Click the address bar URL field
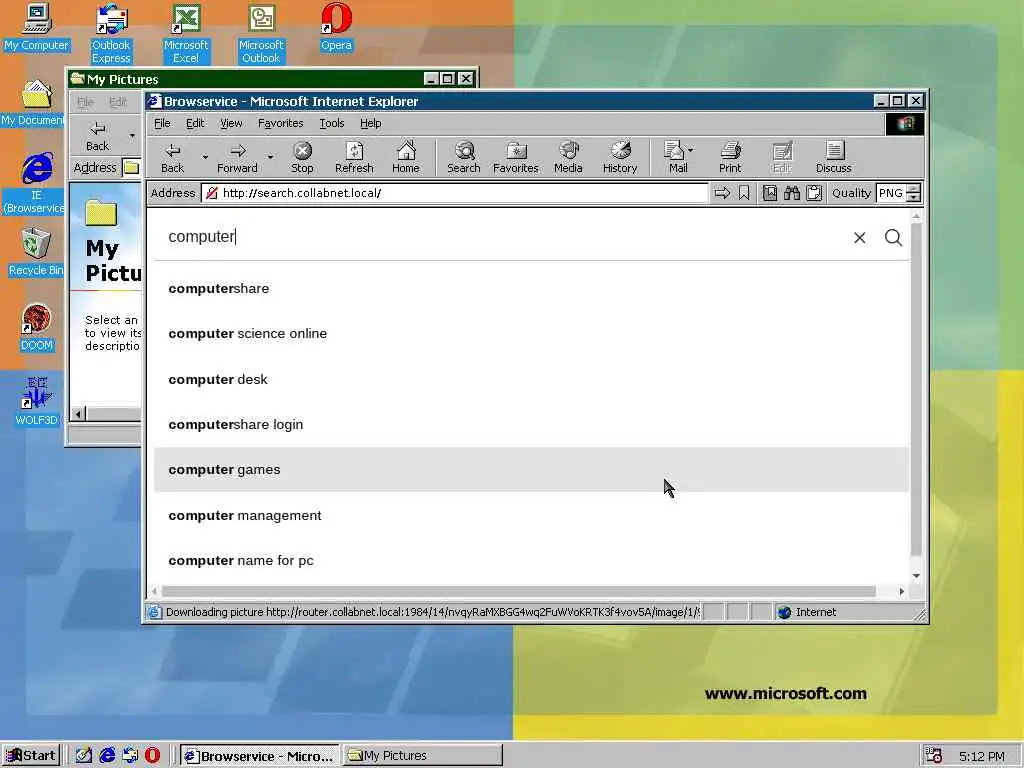This screenshot has width=1024, height=768. pyautogui.click(x=455, y=193)
